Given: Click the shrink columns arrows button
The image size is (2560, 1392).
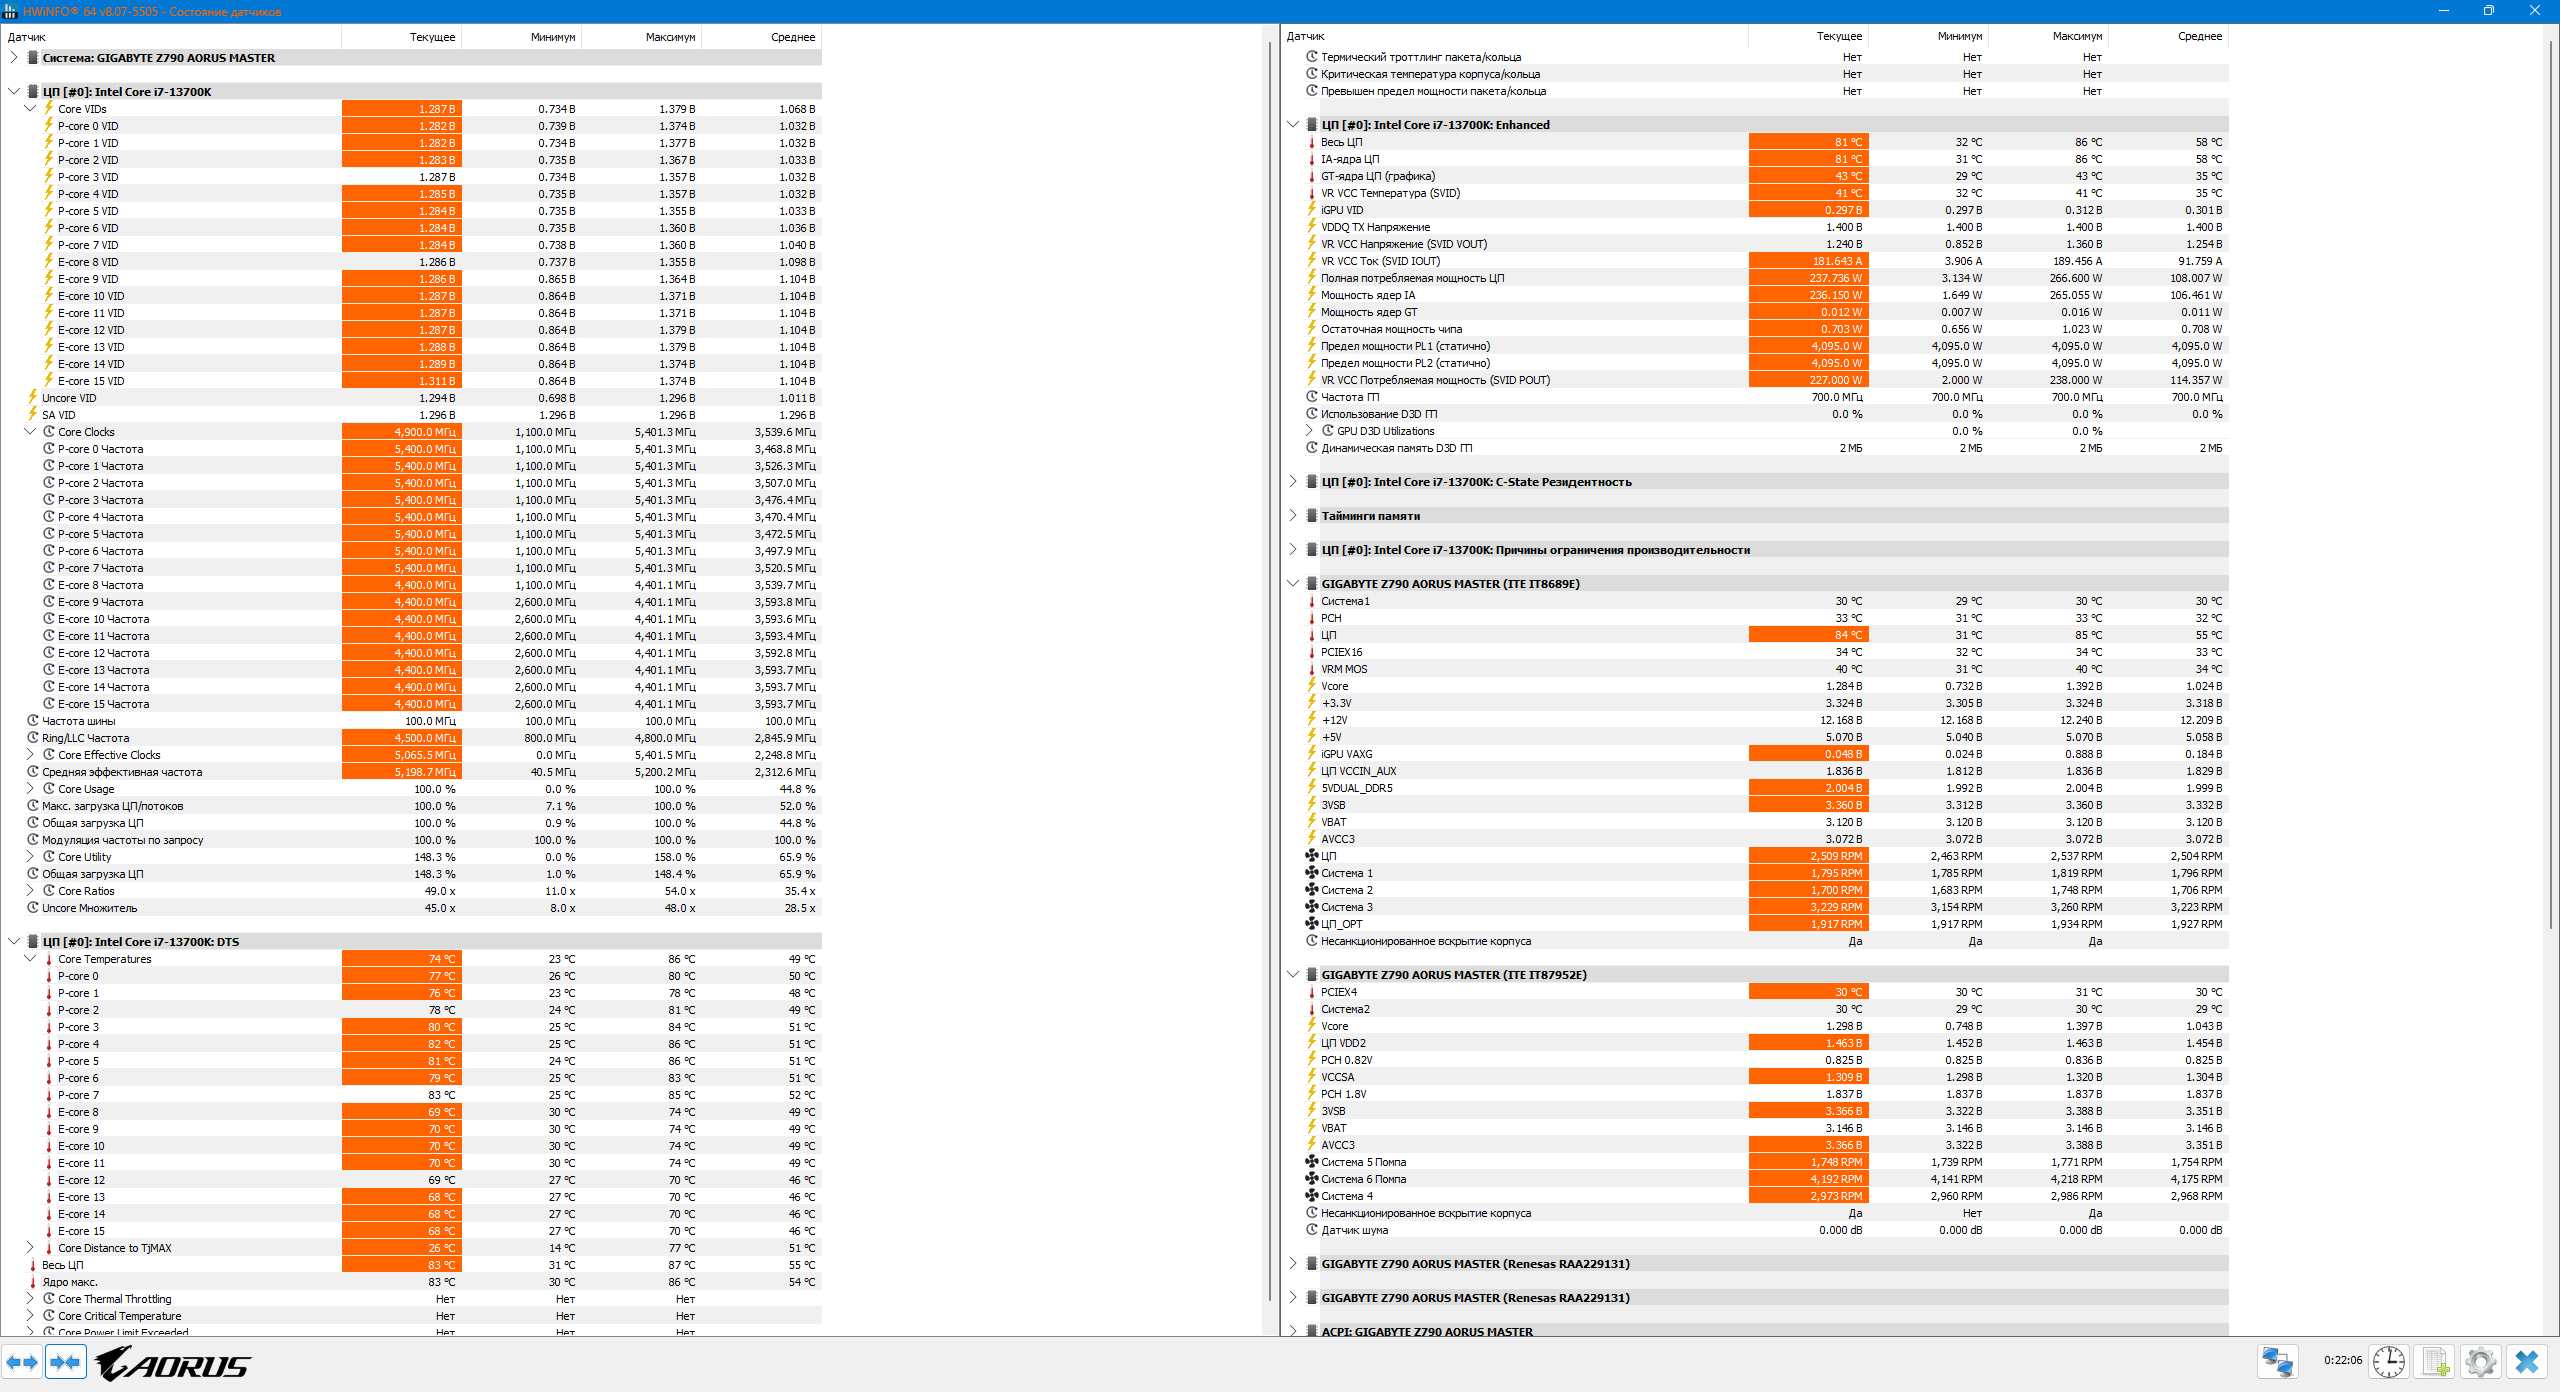Looking at the screenshot, I should tap(66, 1362).
